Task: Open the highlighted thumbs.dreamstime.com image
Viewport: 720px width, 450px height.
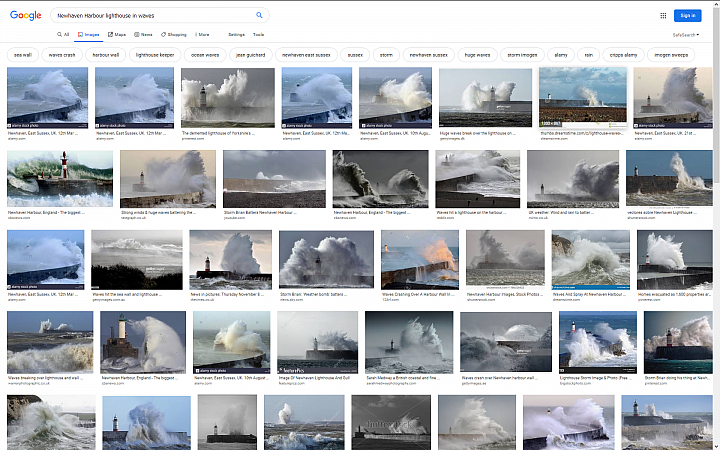Action: 583,98
